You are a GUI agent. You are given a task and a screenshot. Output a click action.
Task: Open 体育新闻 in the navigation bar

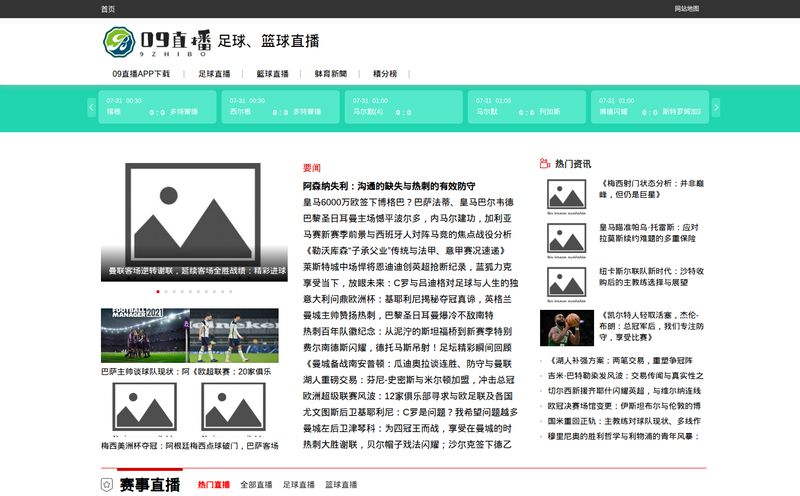pos(331,73)
